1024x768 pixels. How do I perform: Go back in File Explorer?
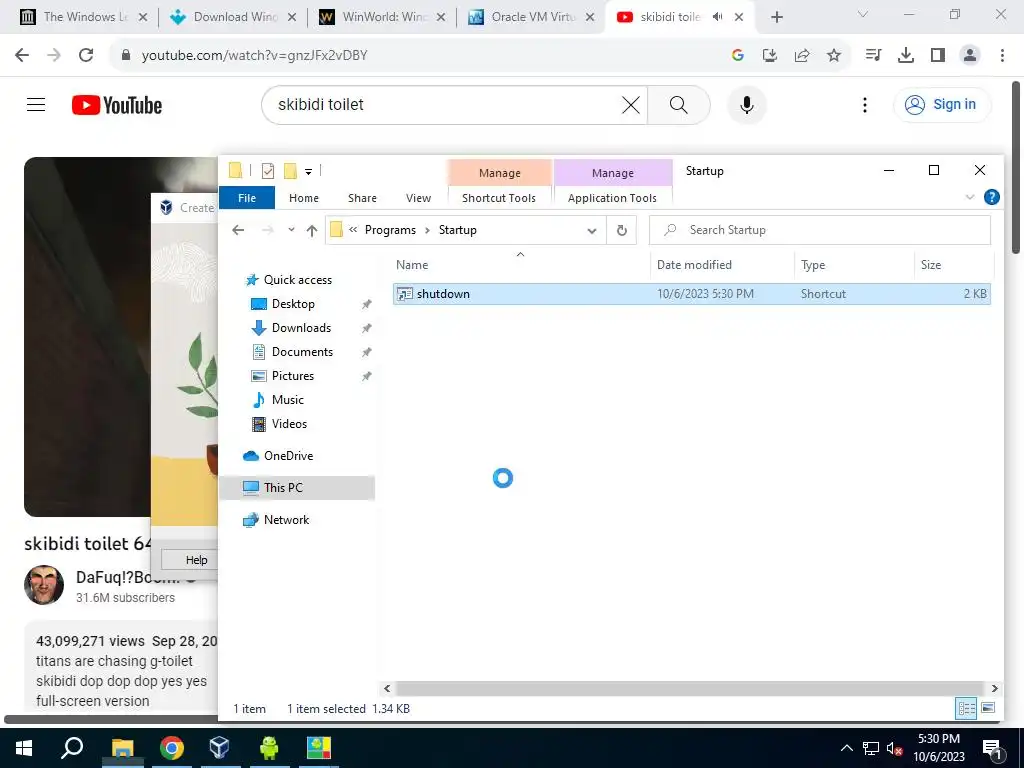click(x=238, y=230)
